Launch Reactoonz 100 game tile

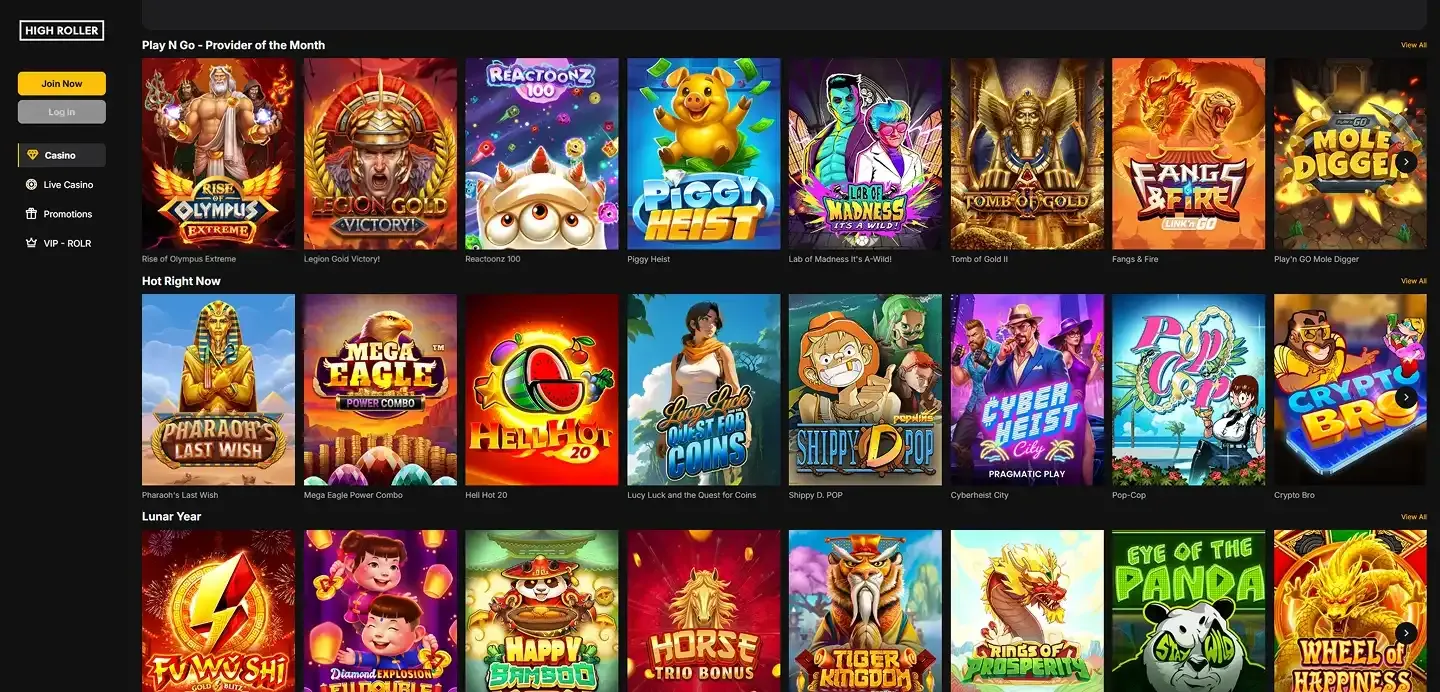point(542,154)
